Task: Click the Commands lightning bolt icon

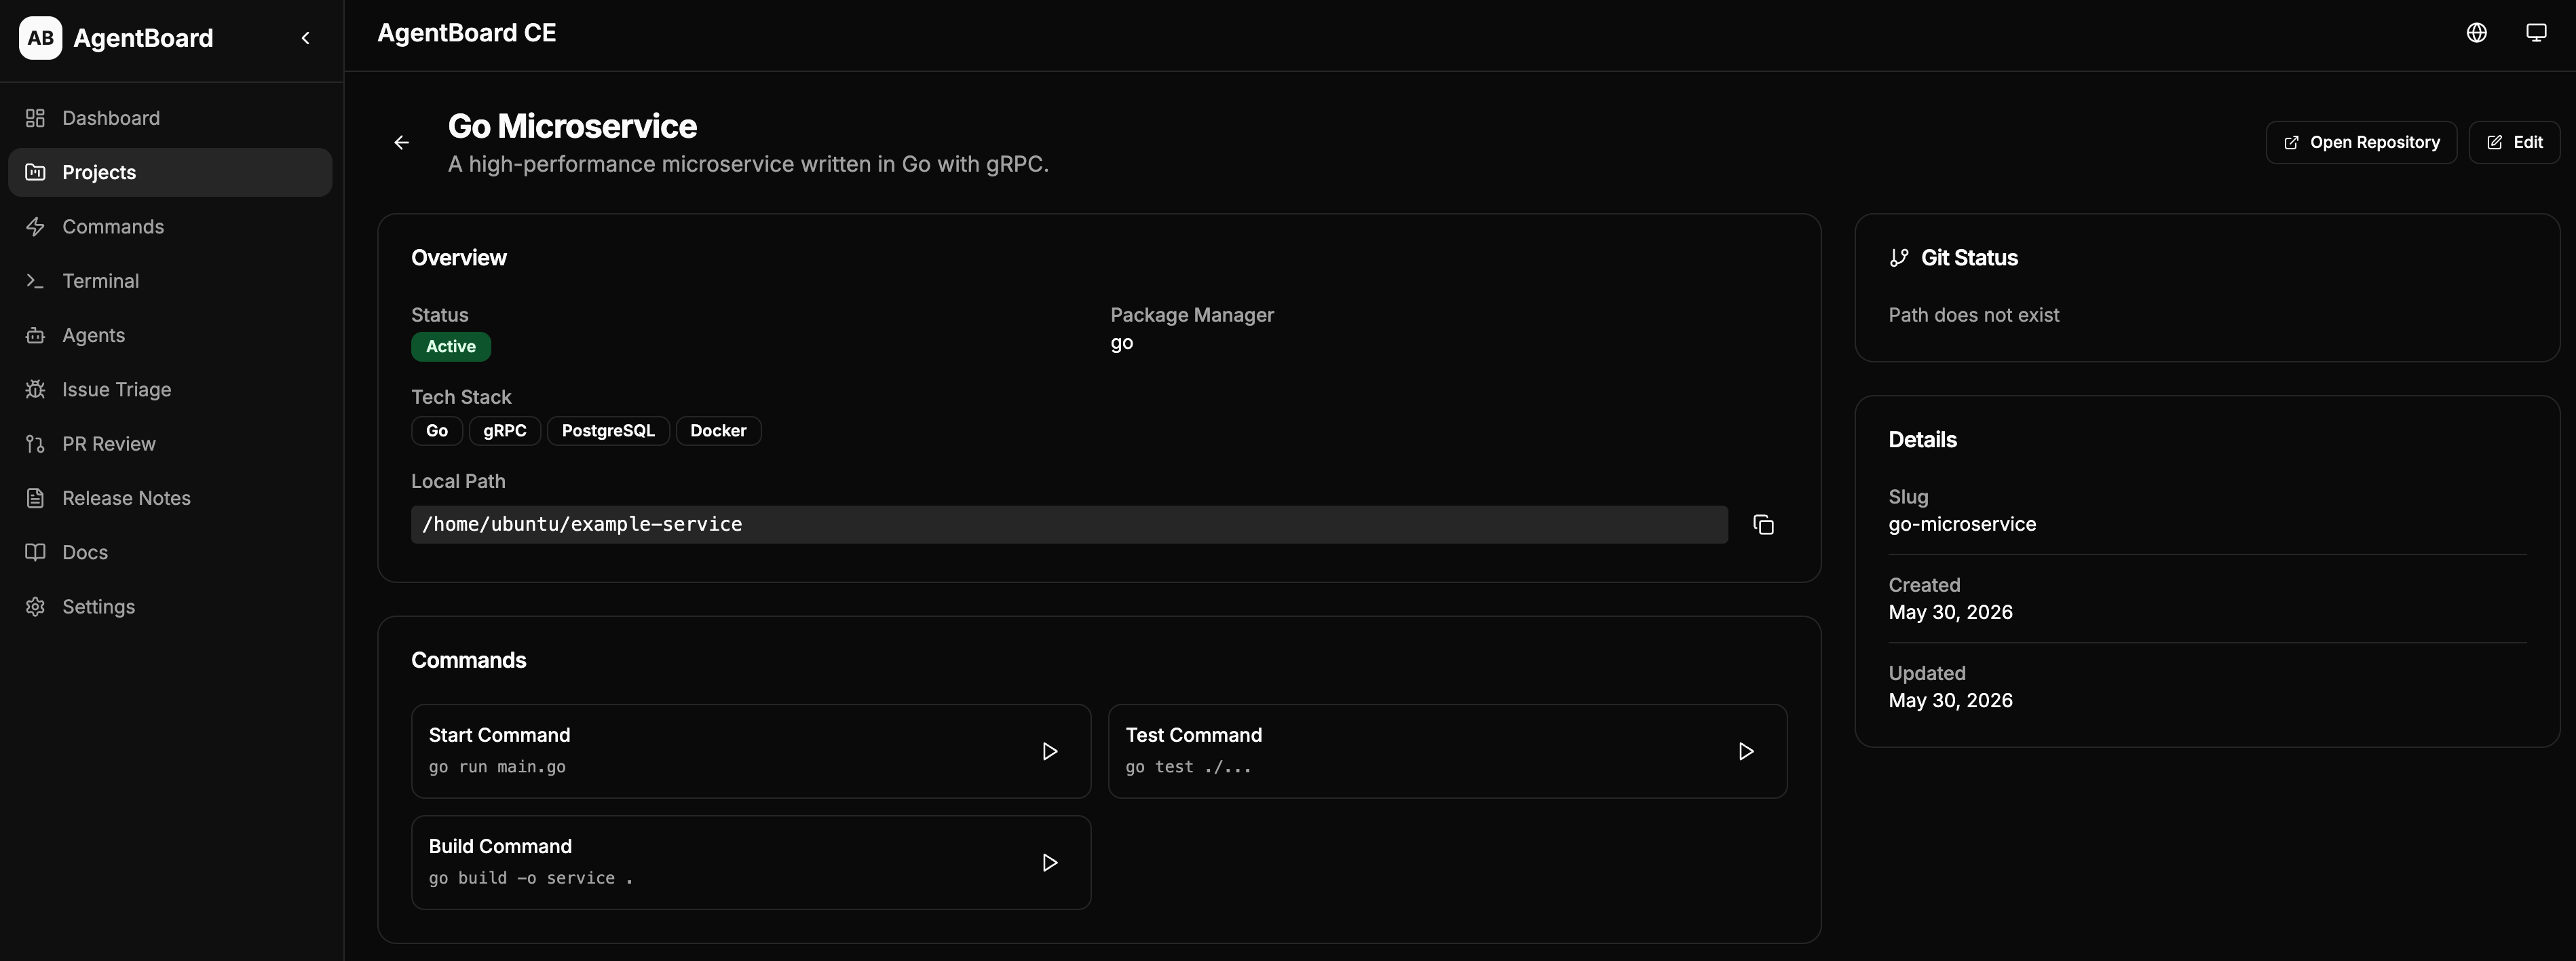Action: pyautogui.click(x=35, y=227)
